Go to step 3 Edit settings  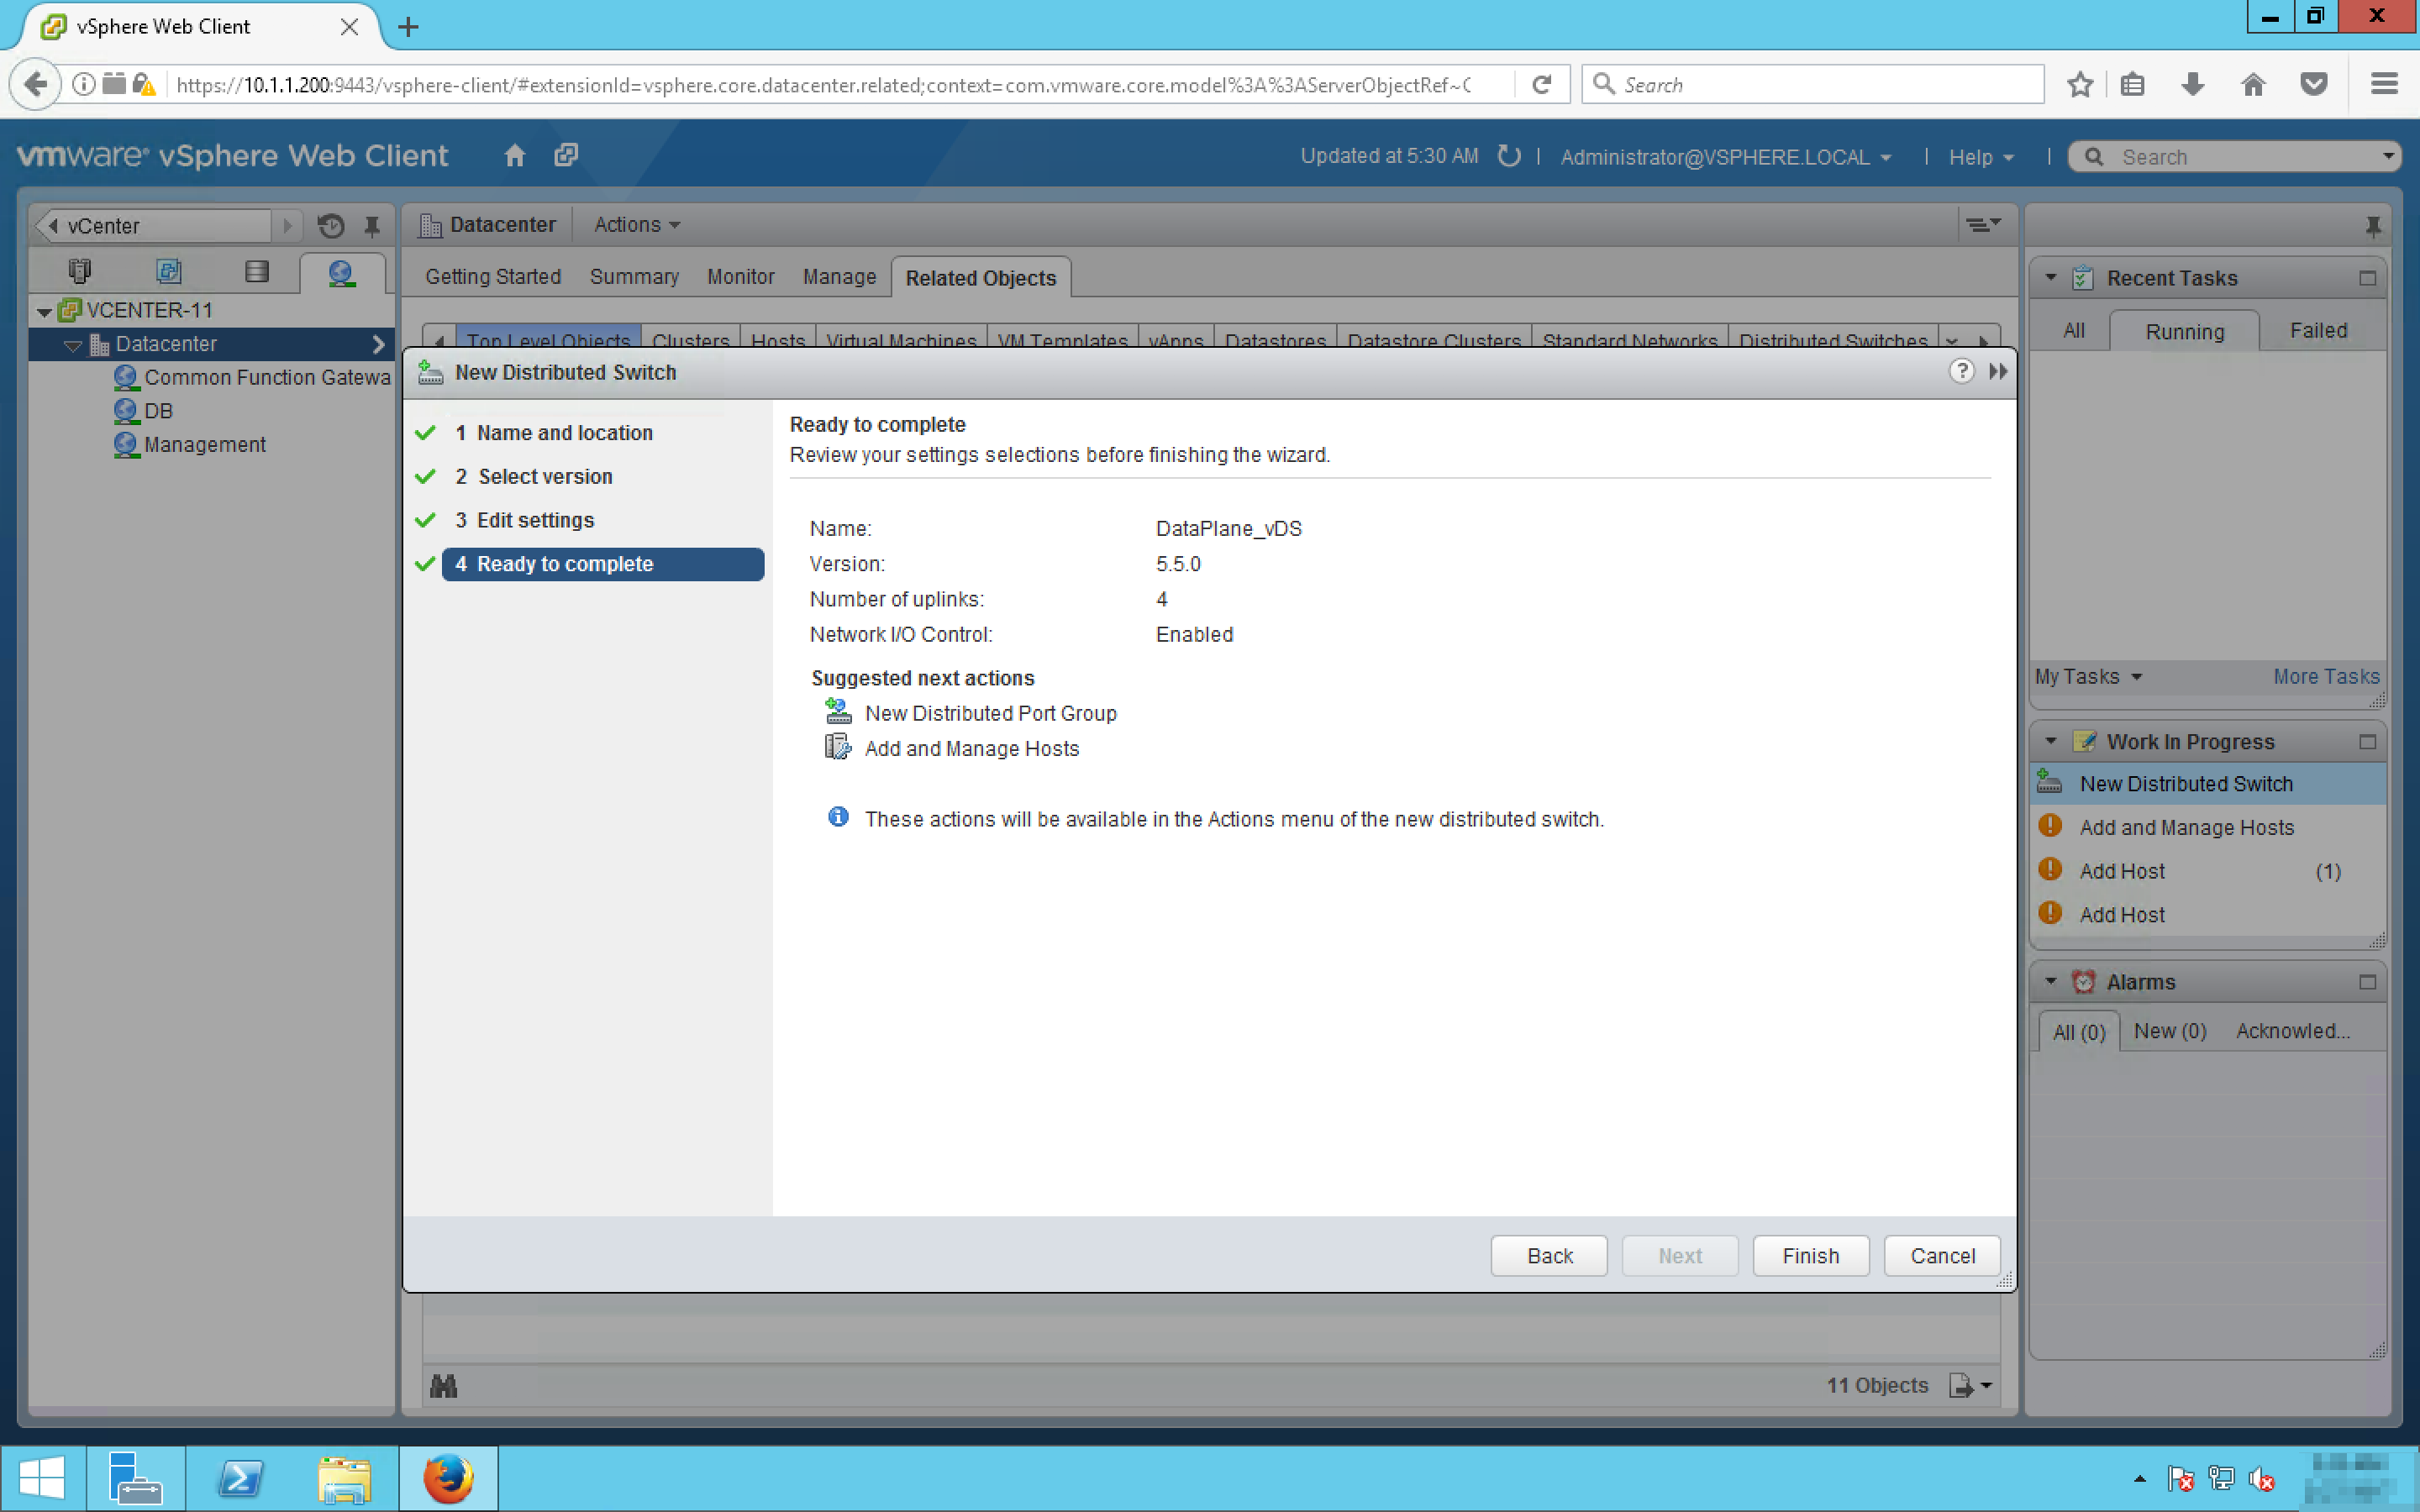(x=535, y=520)
